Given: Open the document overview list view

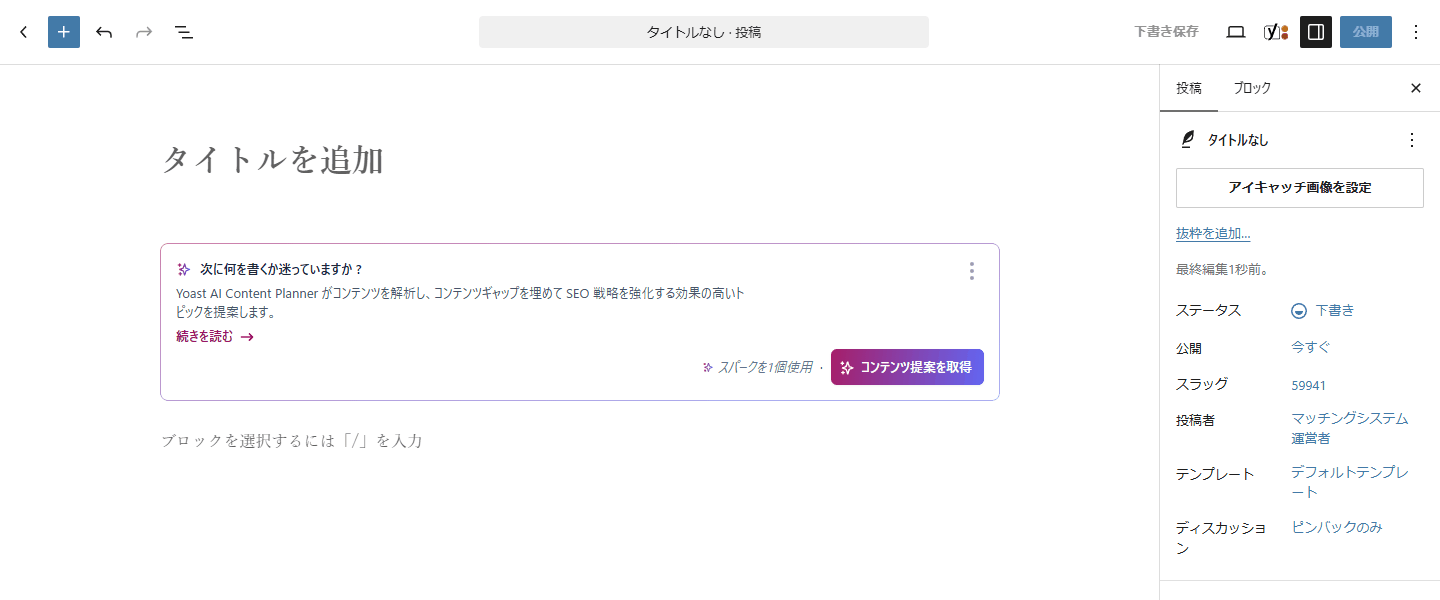Looking at the screenshot, I should pos(184,32).
